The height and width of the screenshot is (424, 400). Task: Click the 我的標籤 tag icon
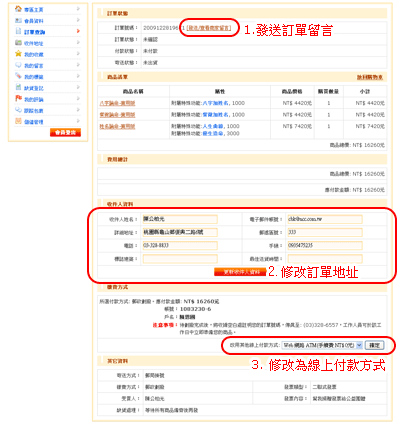click(18, 76)
